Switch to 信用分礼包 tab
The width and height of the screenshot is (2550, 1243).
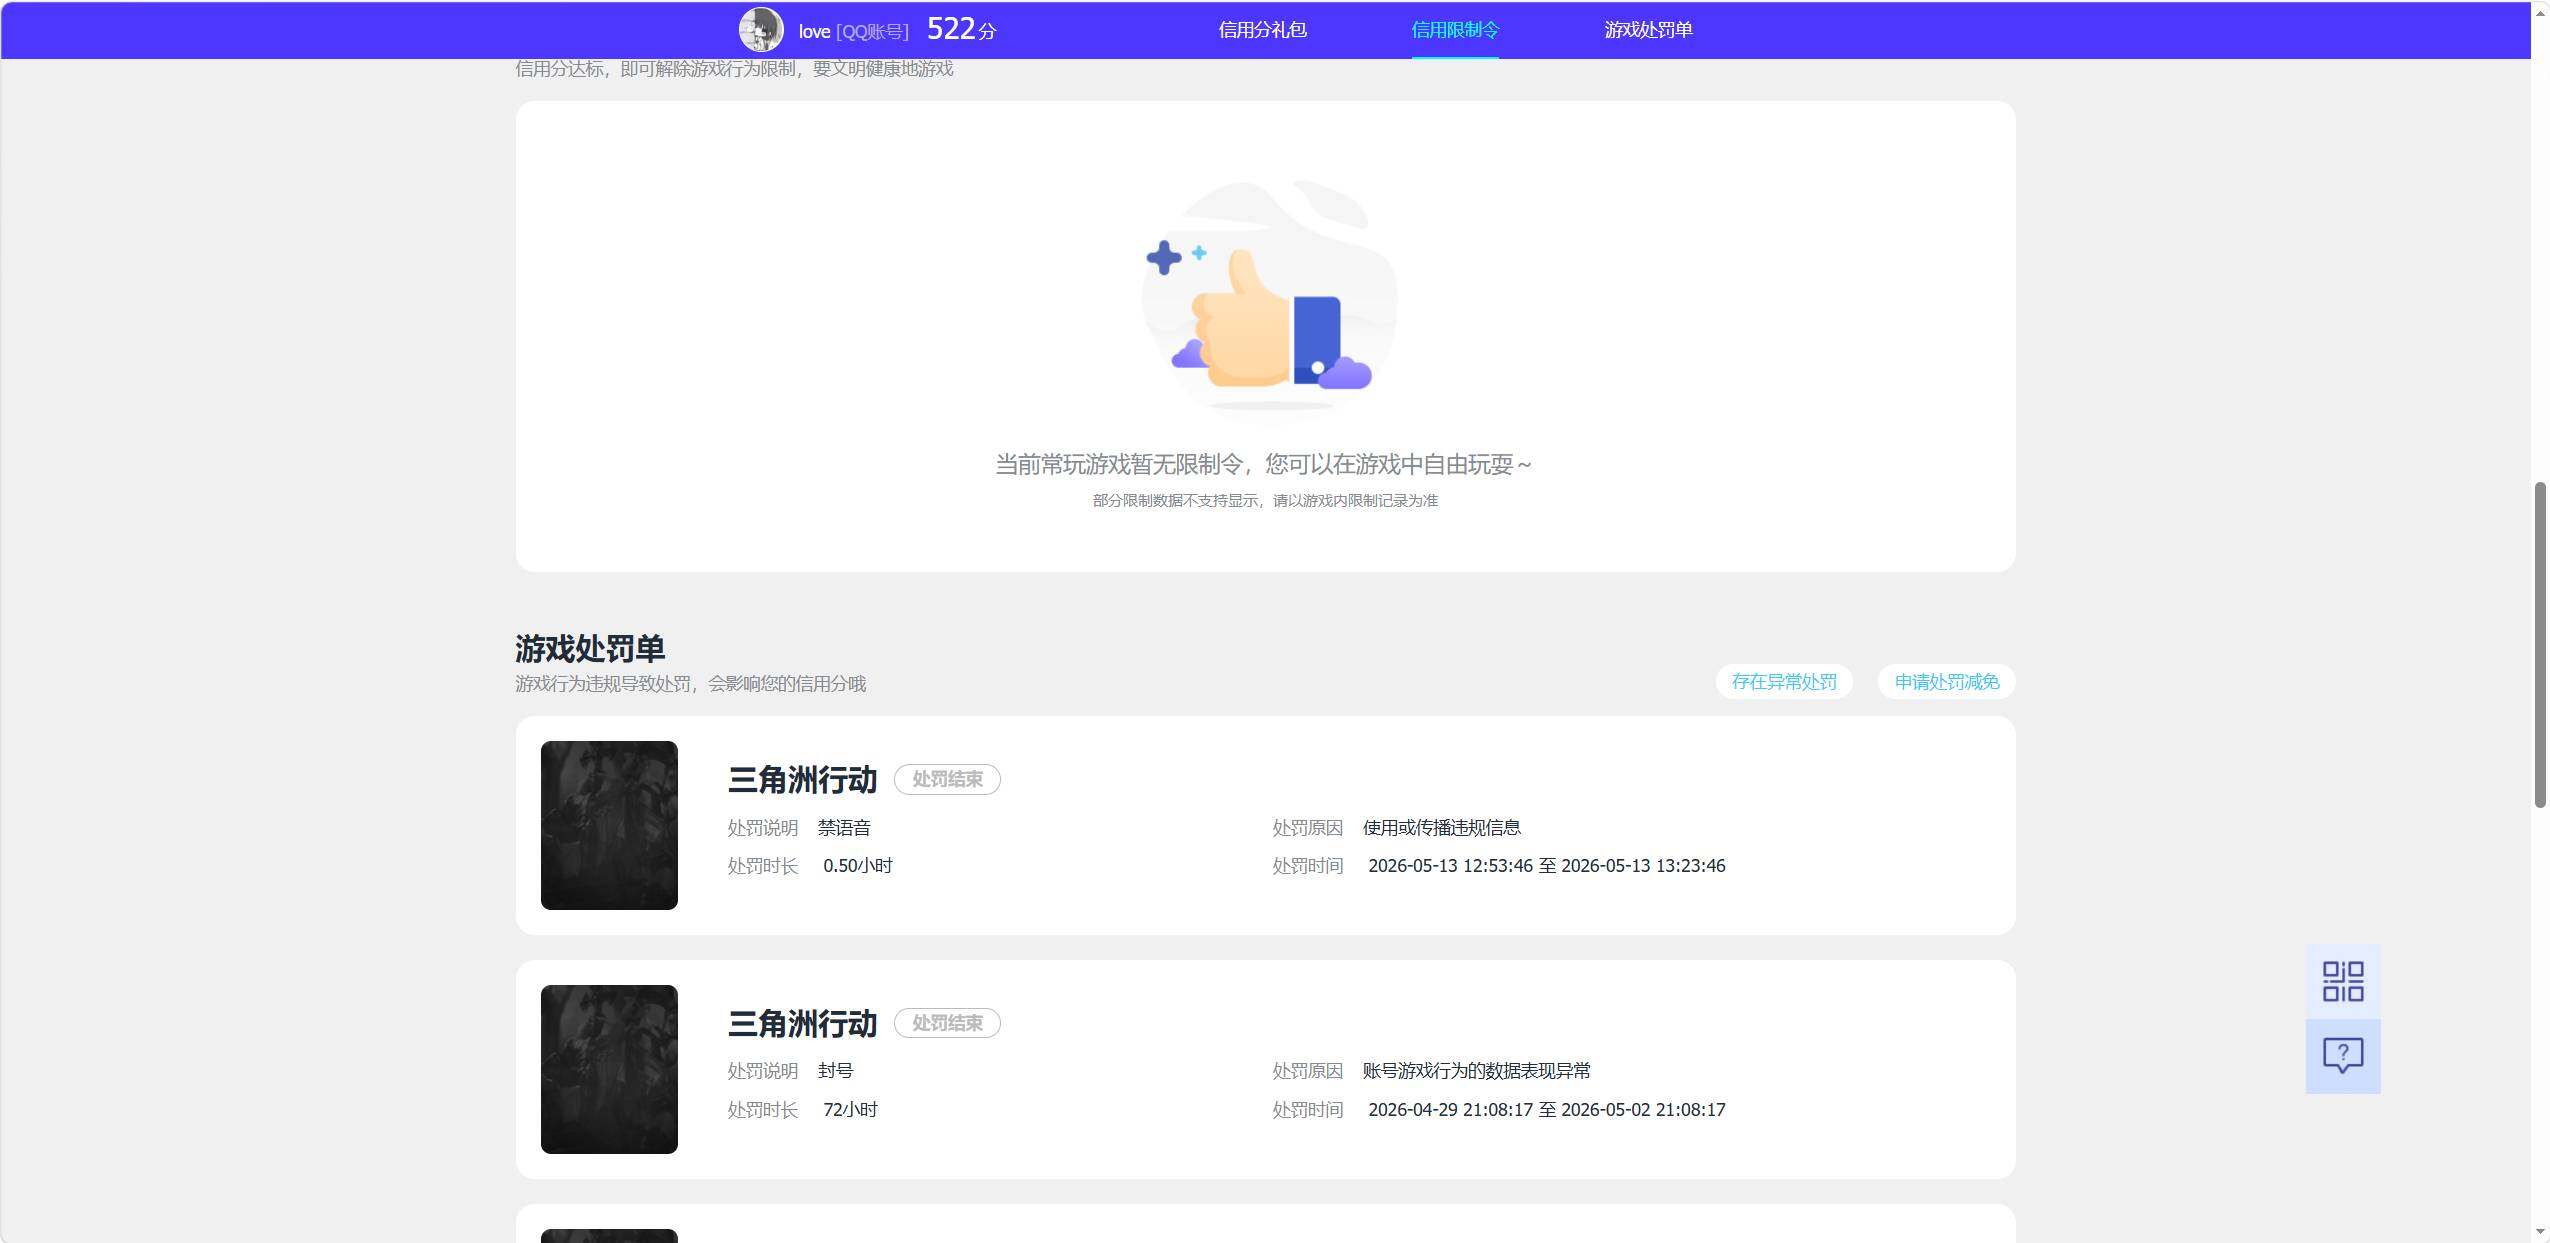pos(1262,30)
